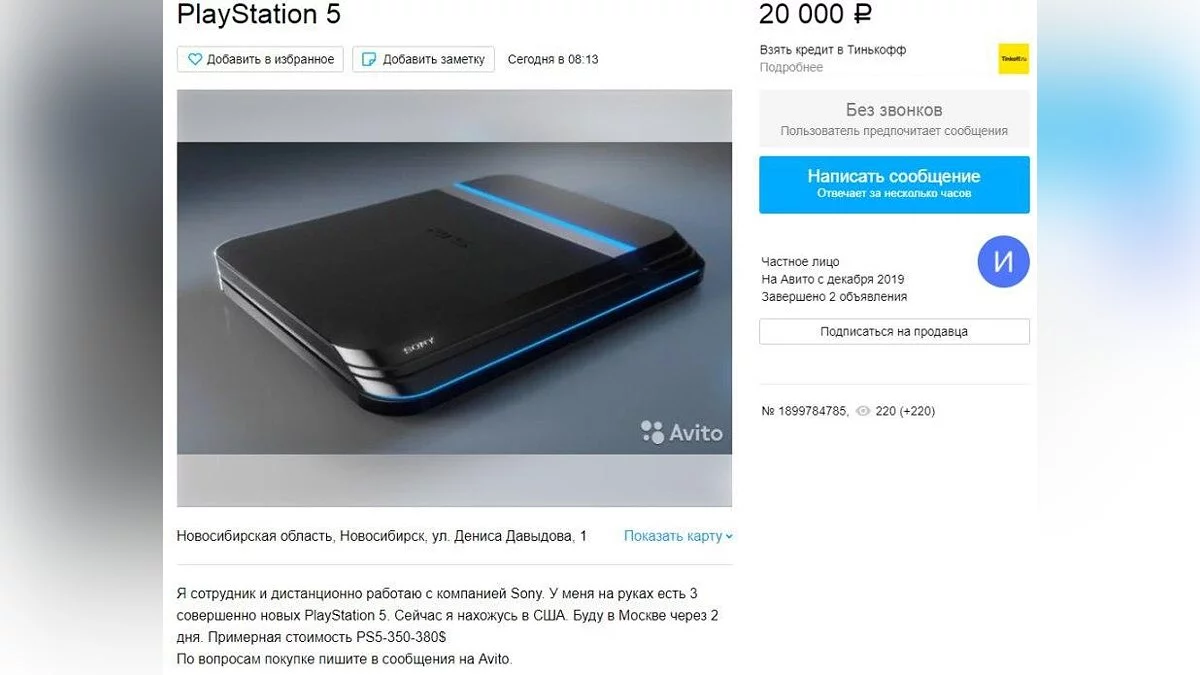The height and width of the screenshot is (675, 1200).
Task: Subscribe with Подписаться на продавца
Action: coord(894,331)
